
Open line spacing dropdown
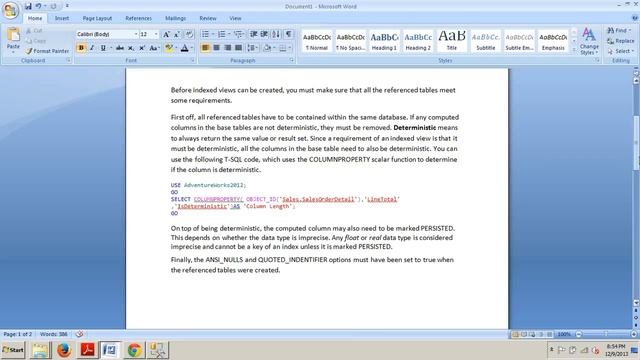click(253, 48)
